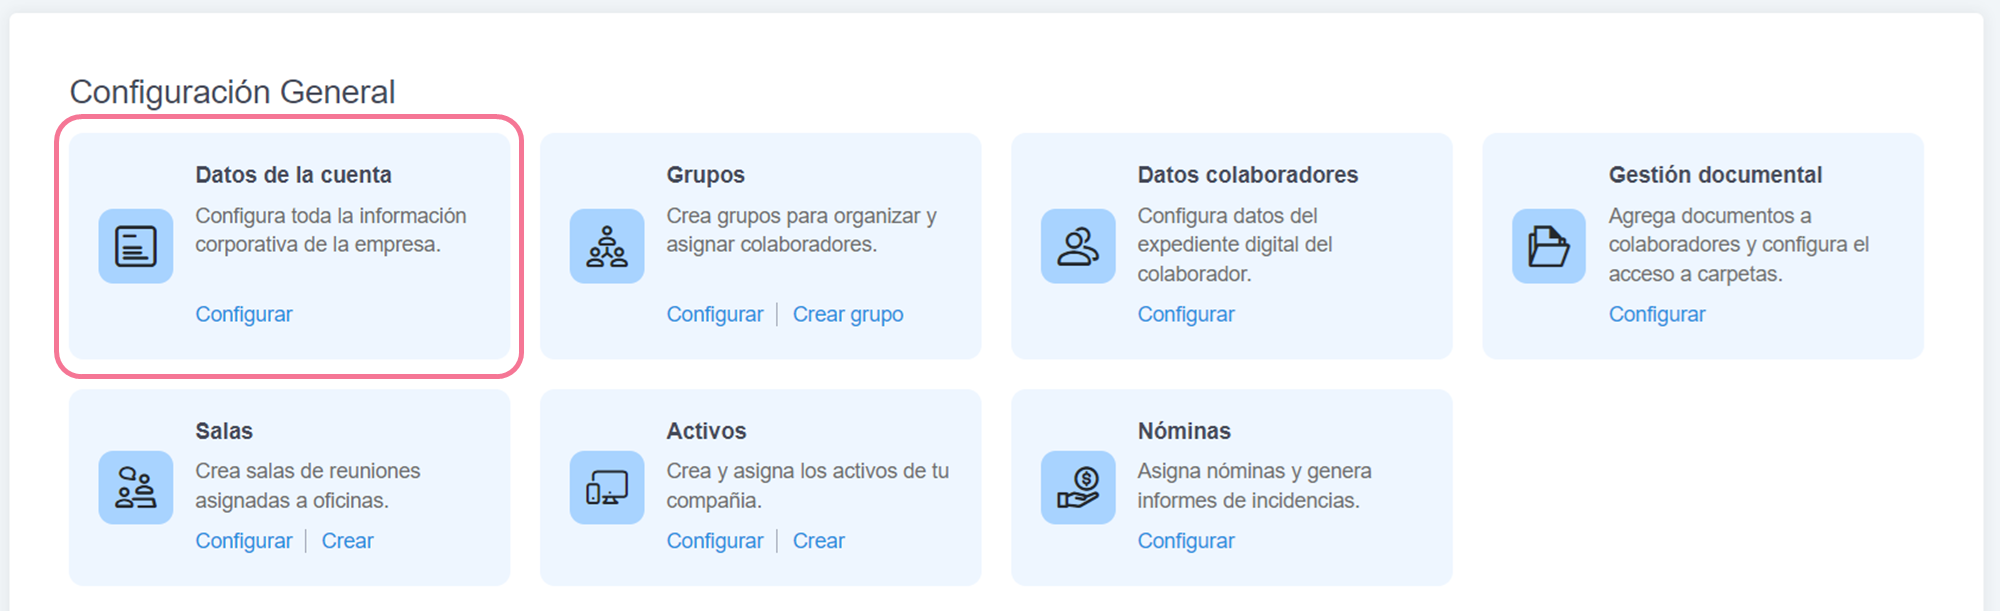Click the Gestión documental folder icon
This screenshot has width=2000, height=611.
(1548, 246)
